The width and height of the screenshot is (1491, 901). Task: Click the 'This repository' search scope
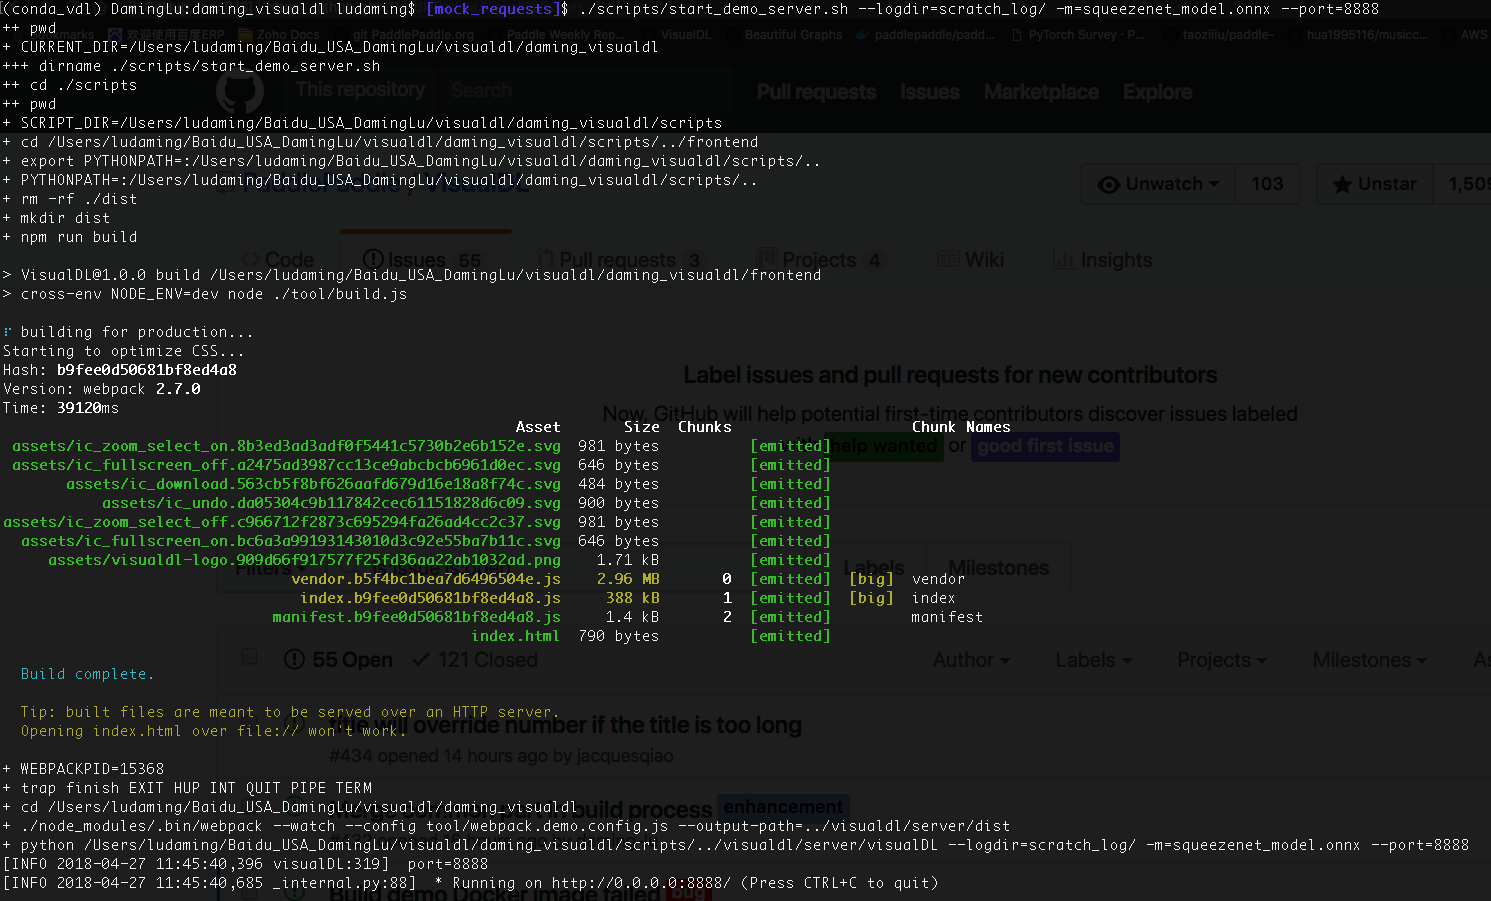pyautogui.click(x=361, y=90)
